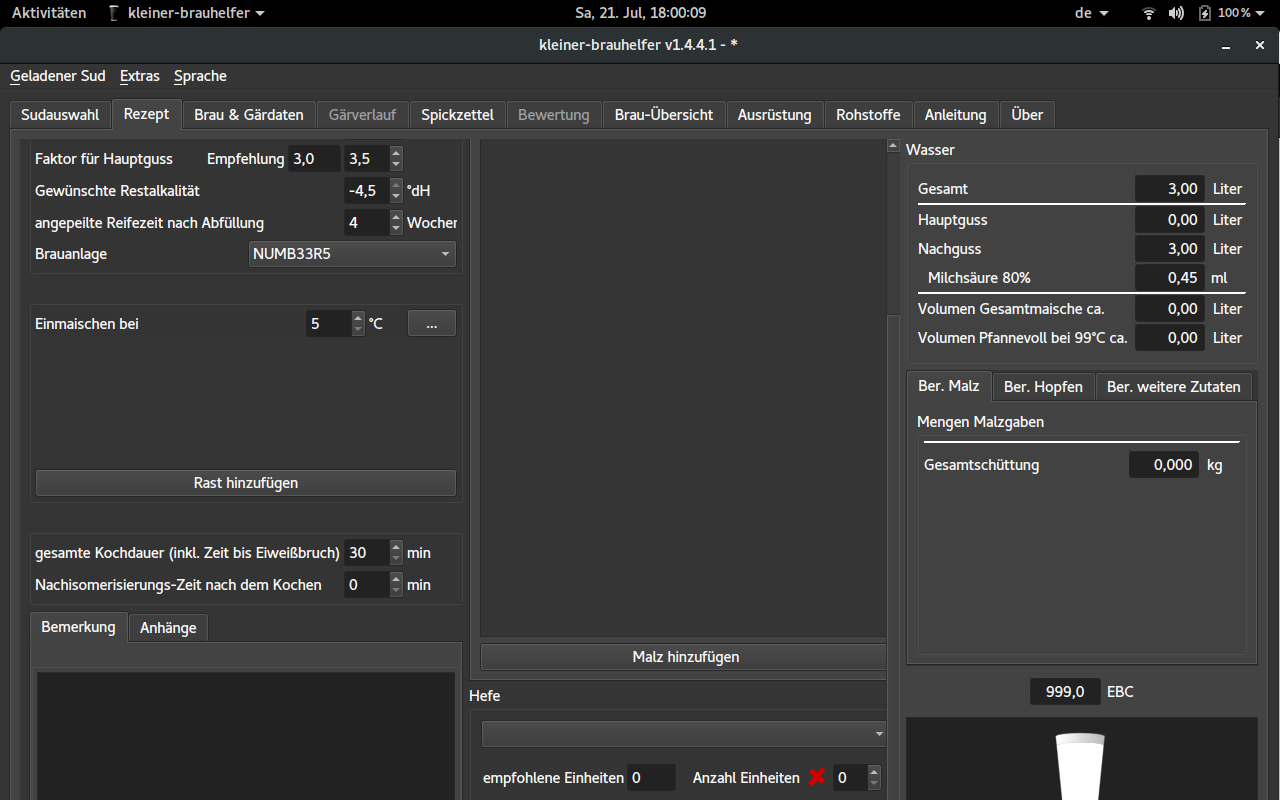Click the Rast hinzufügen button

coord(245,483)
